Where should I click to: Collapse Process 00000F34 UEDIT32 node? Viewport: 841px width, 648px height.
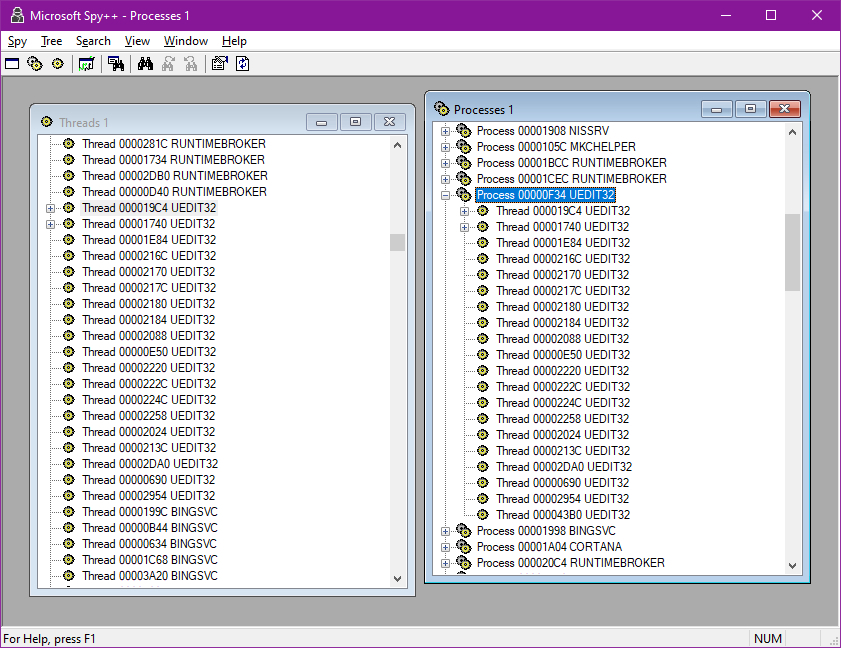point(445,195)
